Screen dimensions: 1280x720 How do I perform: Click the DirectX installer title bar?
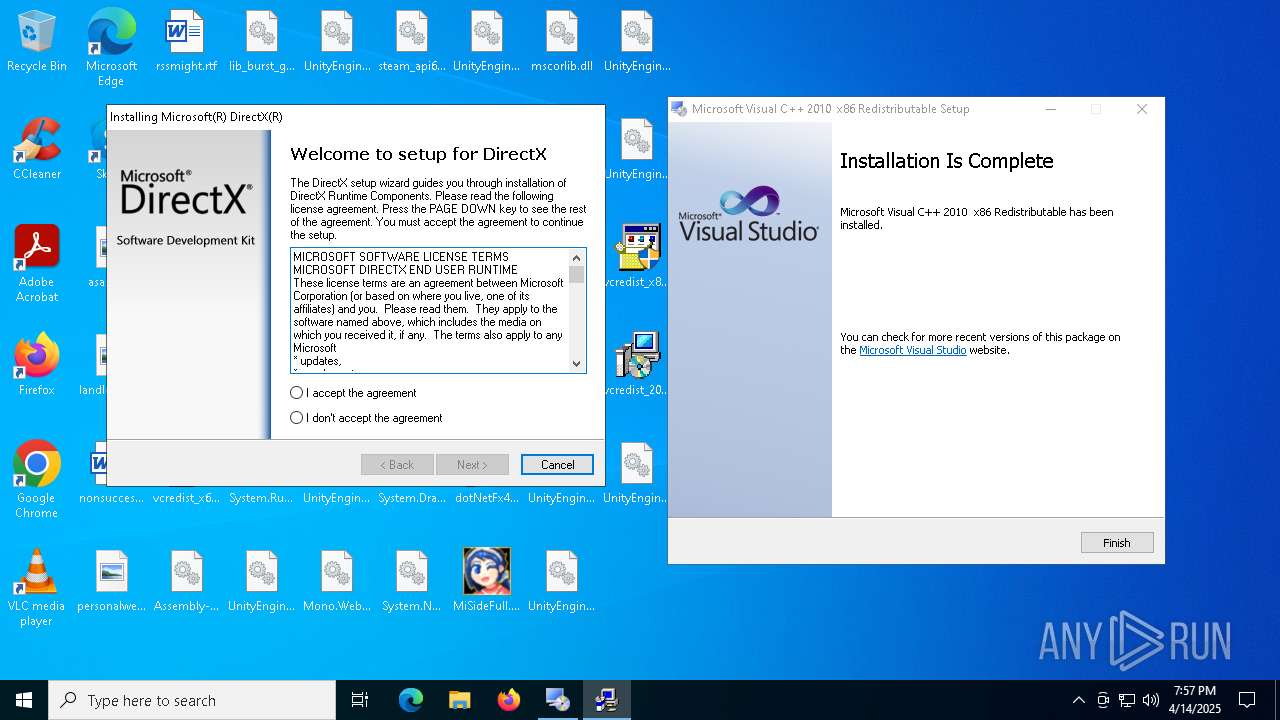356,117
